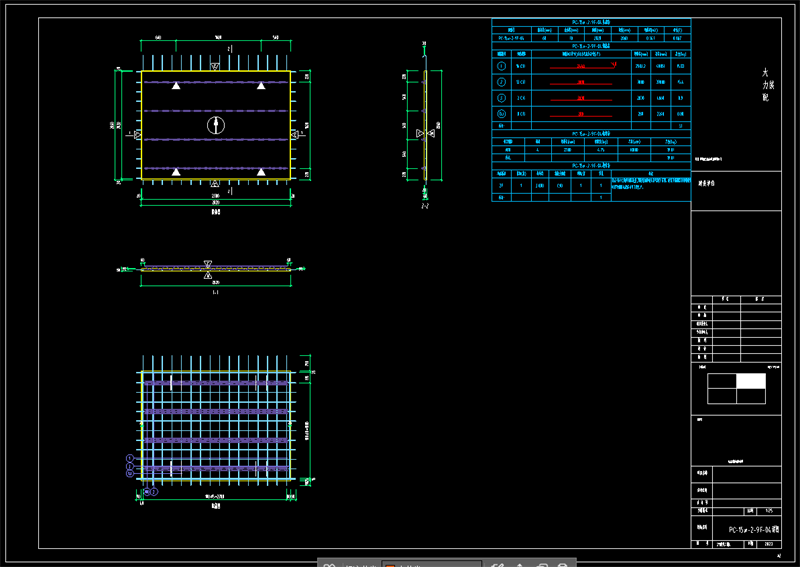This screenshot has width=800, height=567.
Task: Click the upper-right white lifting-point triangle
Action: pyautogui.click(x=261, y=86)
